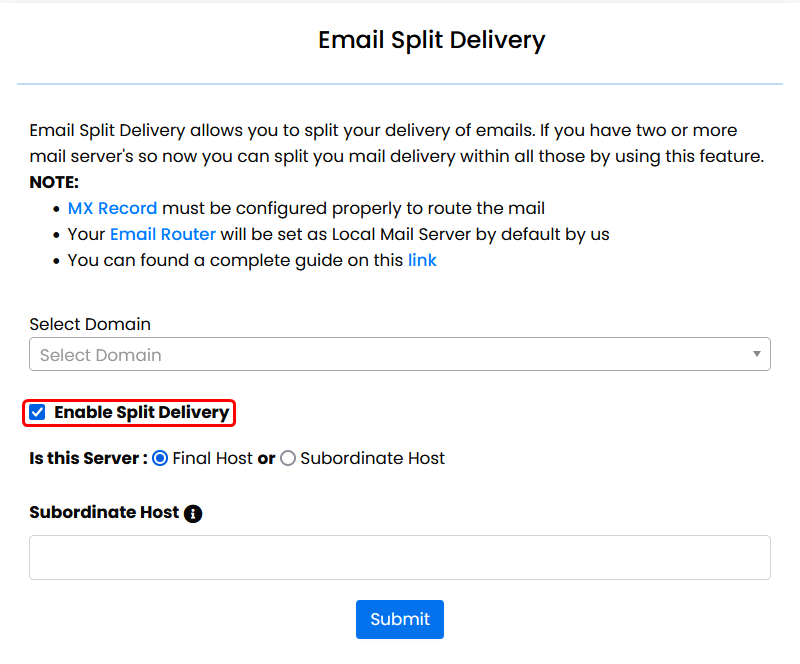Select the Final Host radio button
800x664 pixels.
pyautogui.click(x=160, y=458)
